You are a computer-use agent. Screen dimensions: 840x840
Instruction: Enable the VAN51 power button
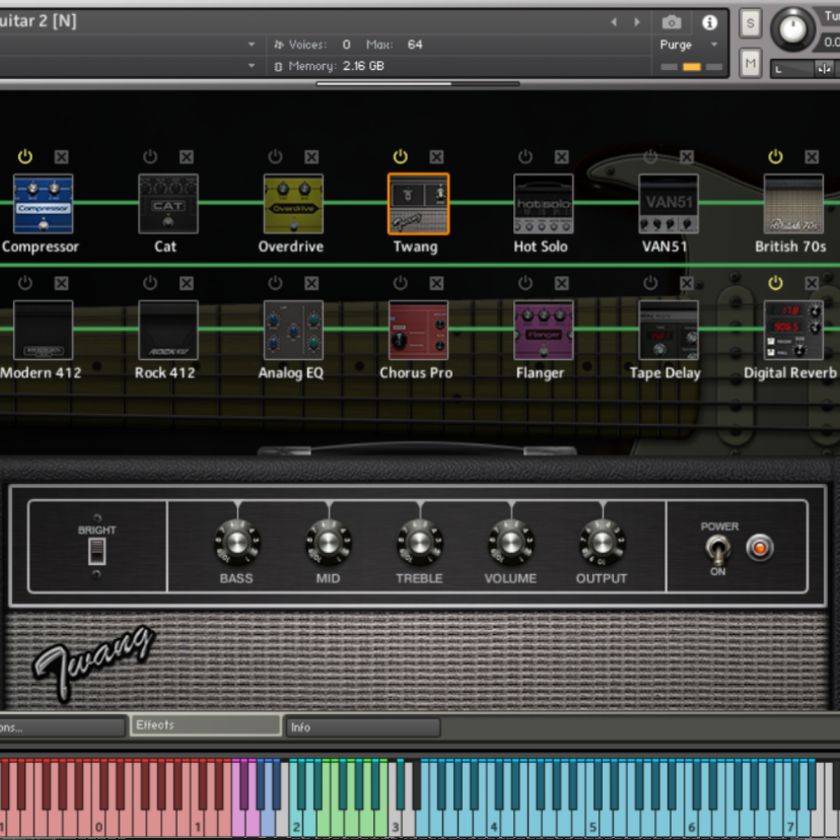coord(650,156)
